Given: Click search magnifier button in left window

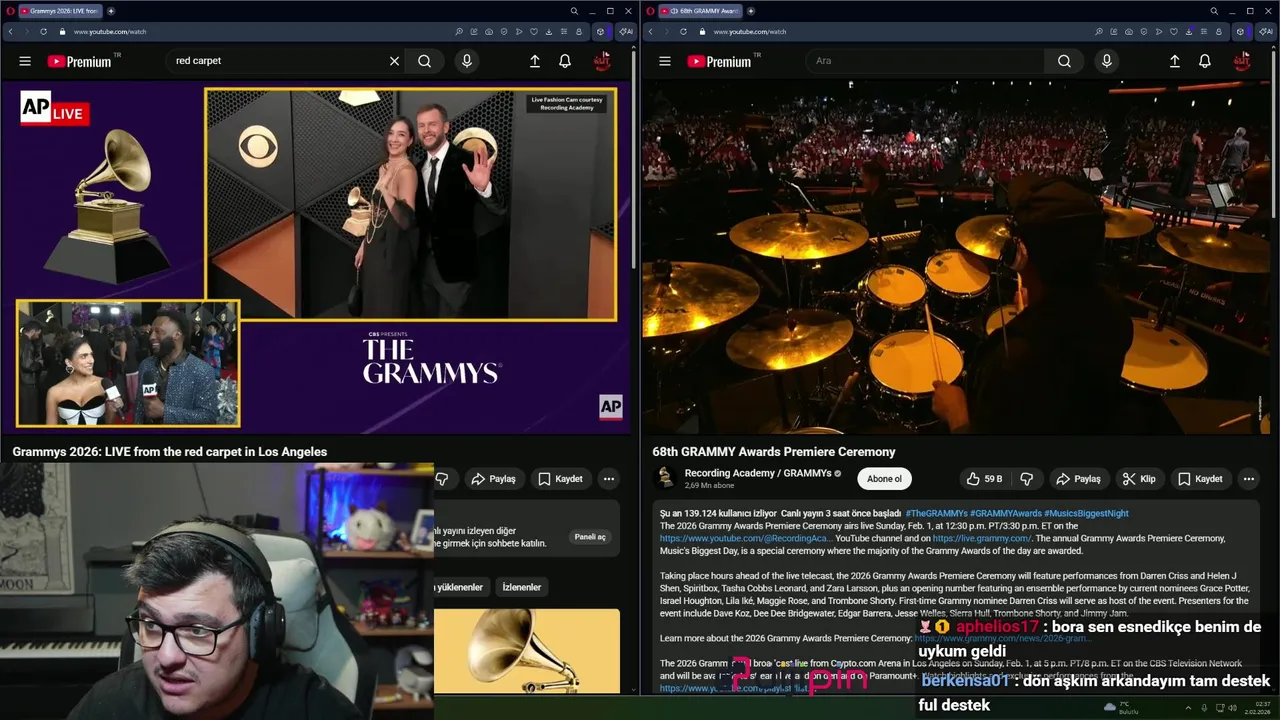Looking at the screenshot, I should click(x=425, y=61).
